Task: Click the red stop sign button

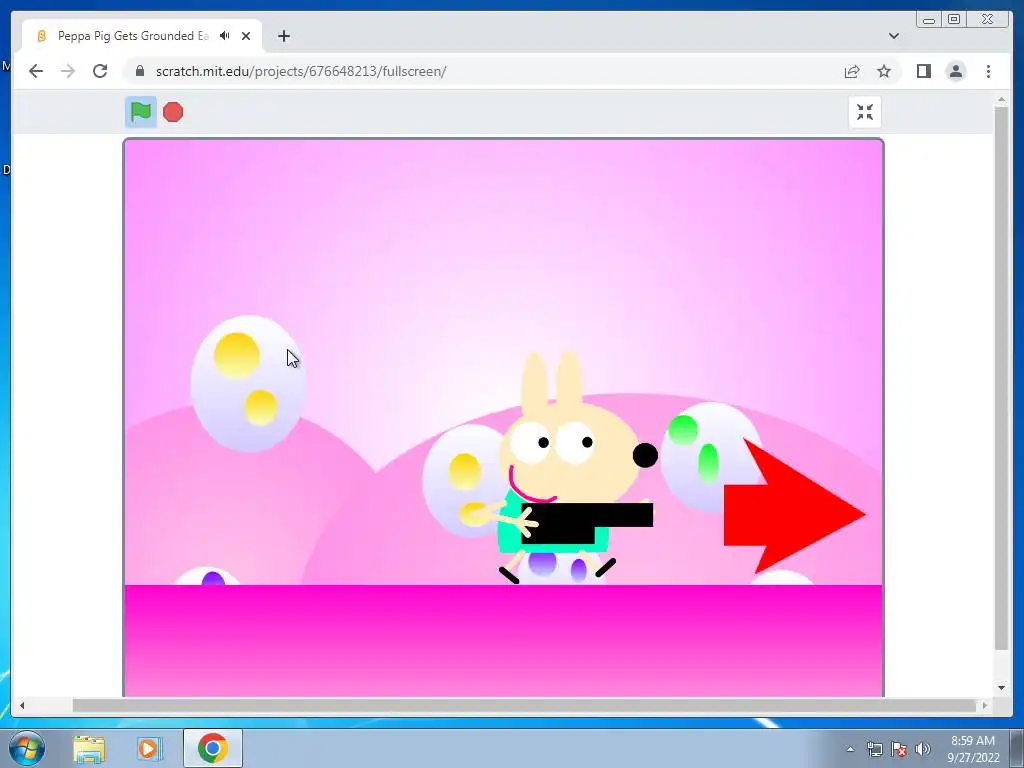Action: pos(173,112)
